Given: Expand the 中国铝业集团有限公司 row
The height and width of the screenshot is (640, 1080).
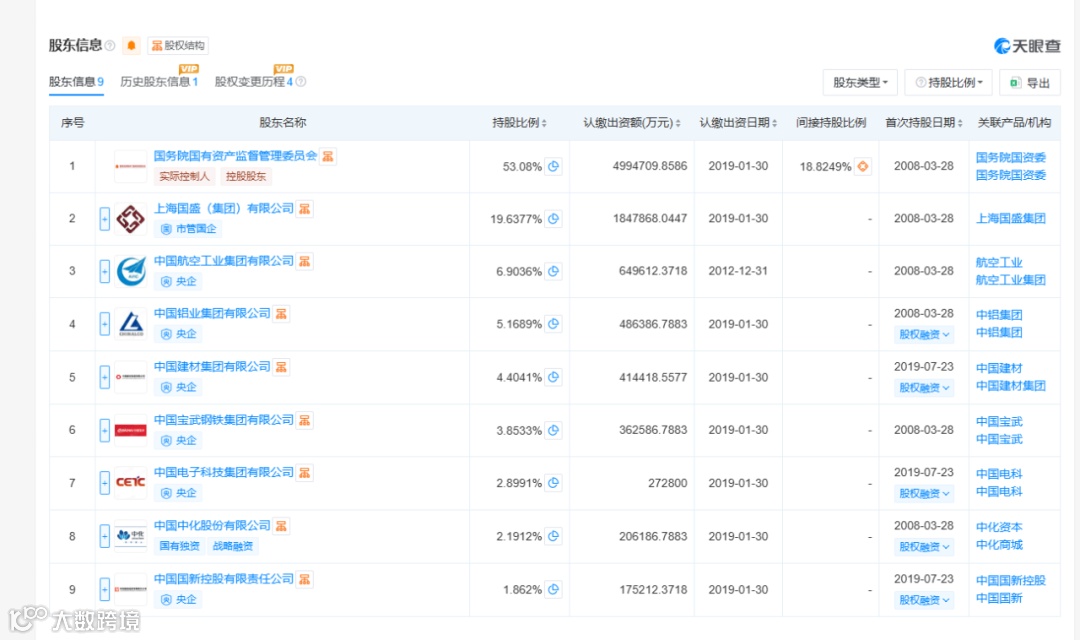Looking at the screenshot, I should [104, 324].
